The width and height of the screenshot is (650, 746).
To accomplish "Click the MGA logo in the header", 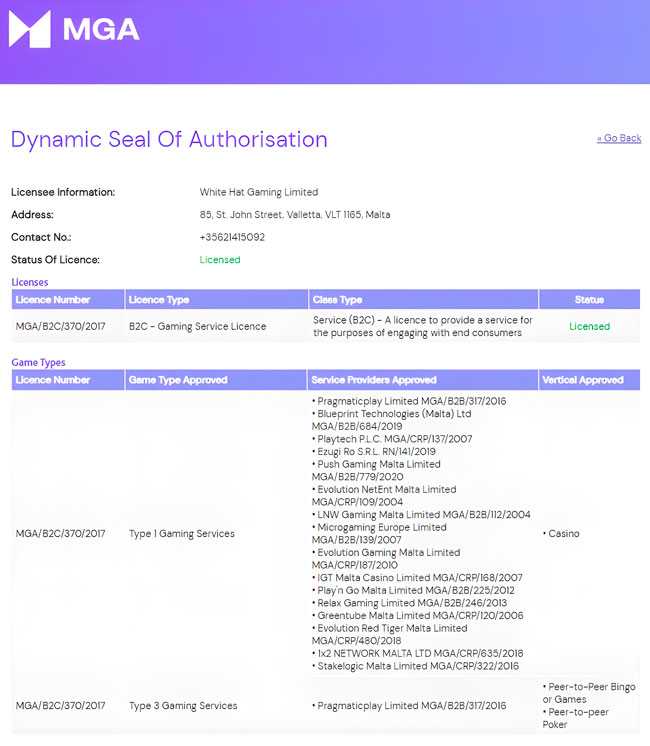I will 74,29.
